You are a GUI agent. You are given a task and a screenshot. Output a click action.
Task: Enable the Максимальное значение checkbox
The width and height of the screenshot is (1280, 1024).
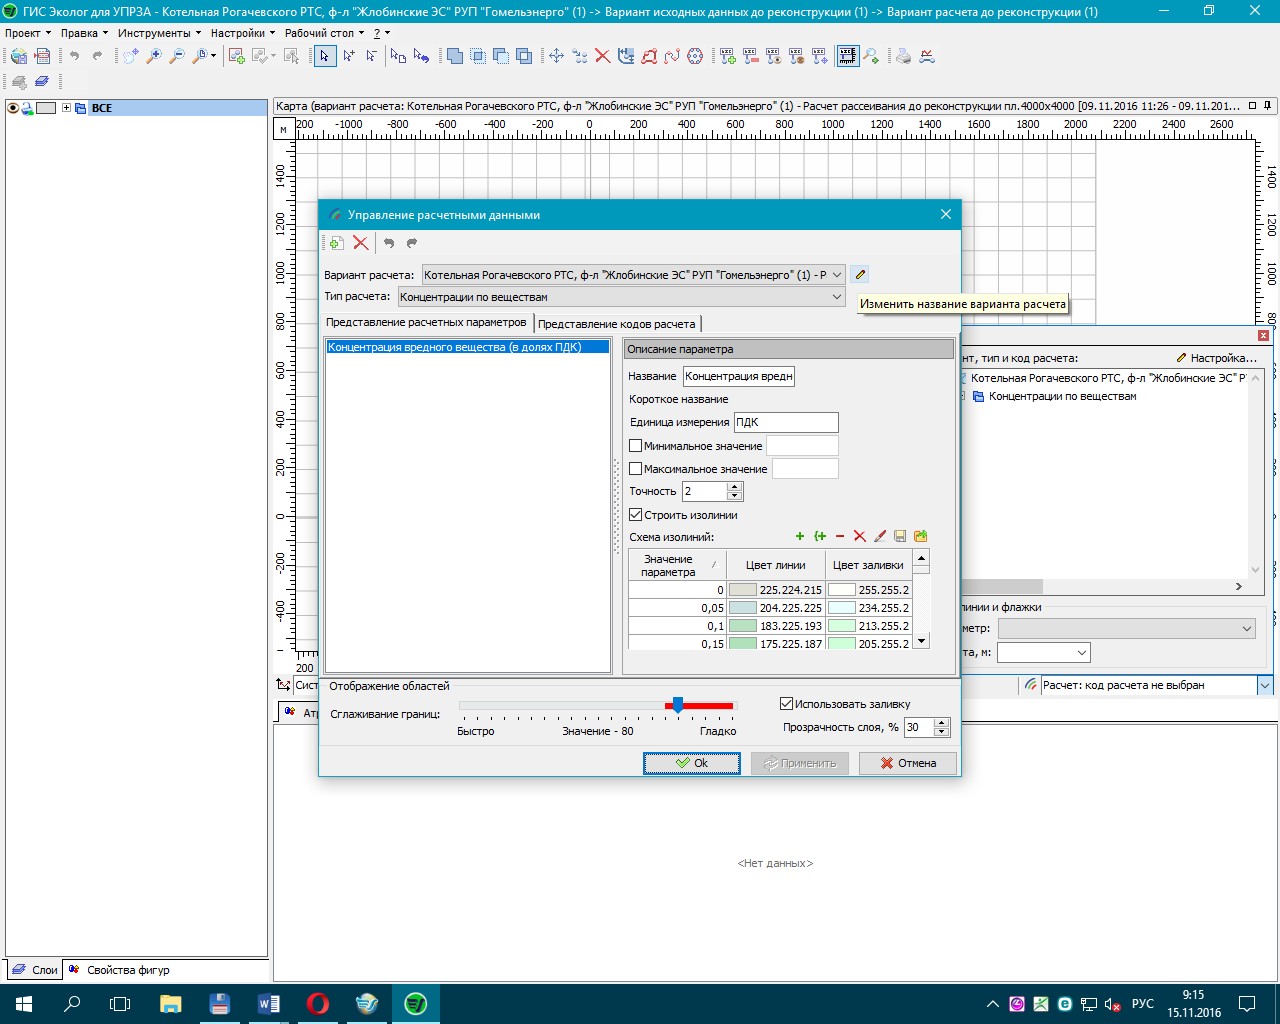point(635,469)
